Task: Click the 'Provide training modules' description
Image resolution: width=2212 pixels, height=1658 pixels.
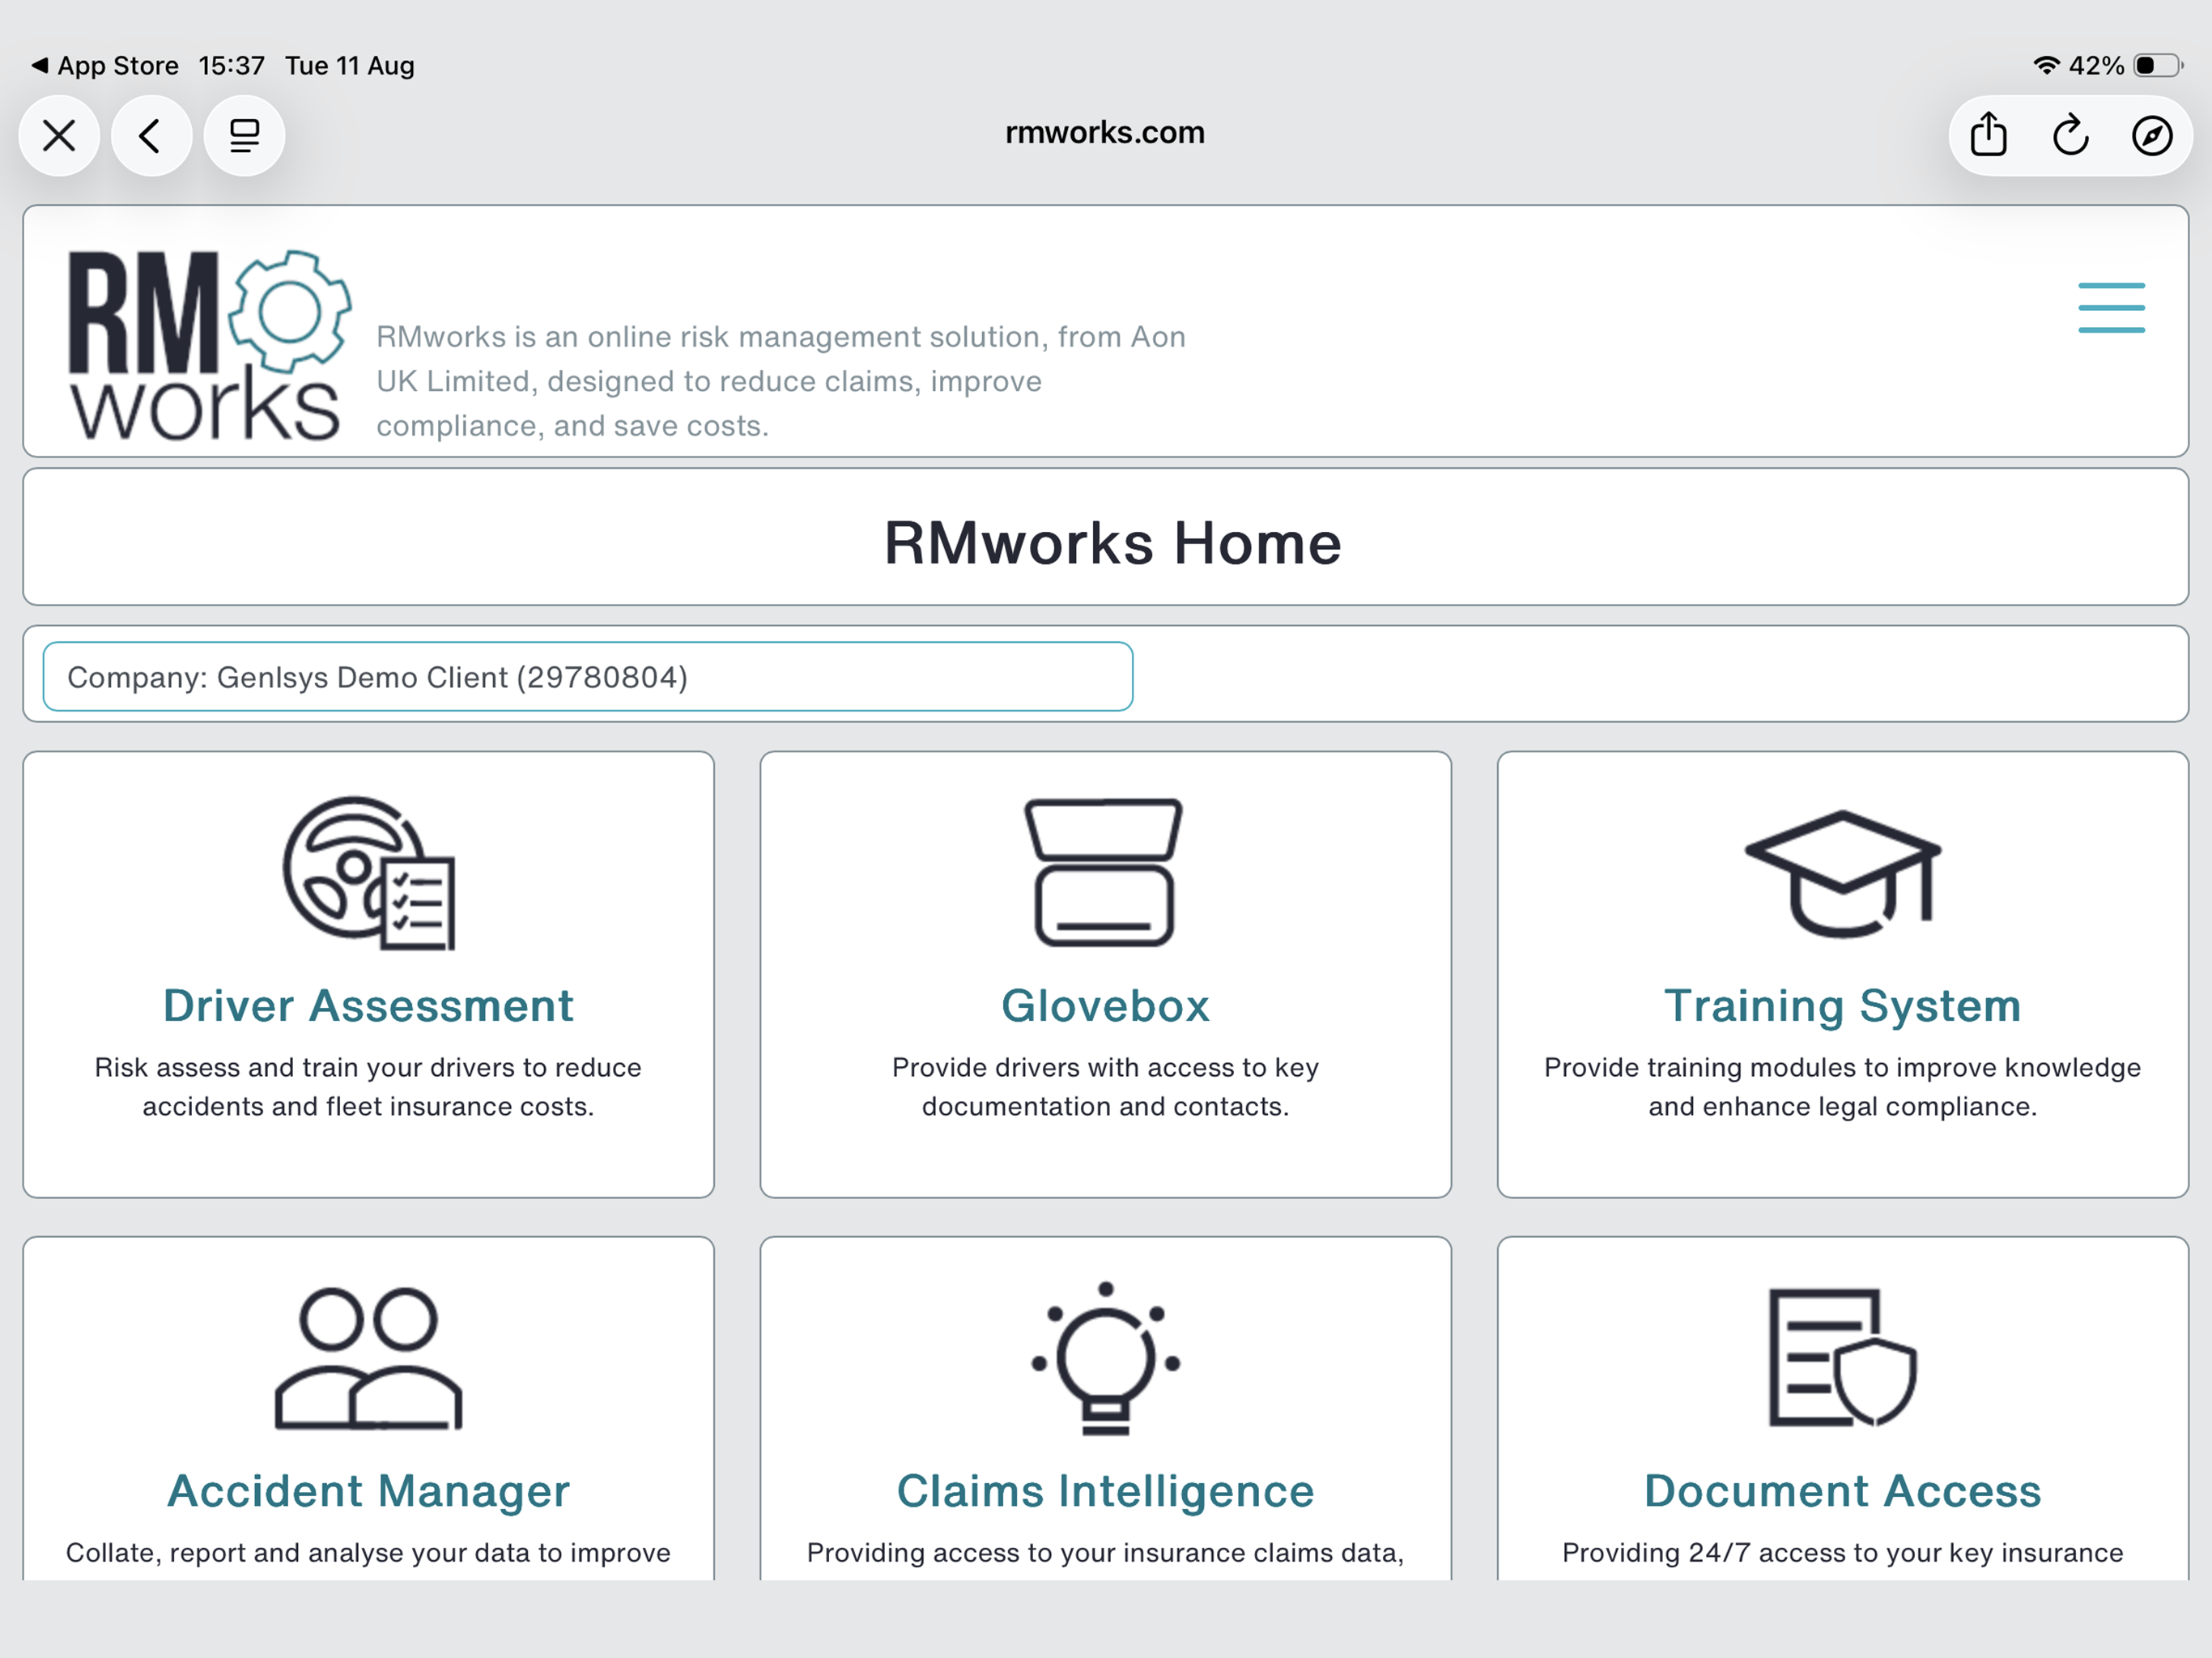Action: (x=1842, y=1087)
